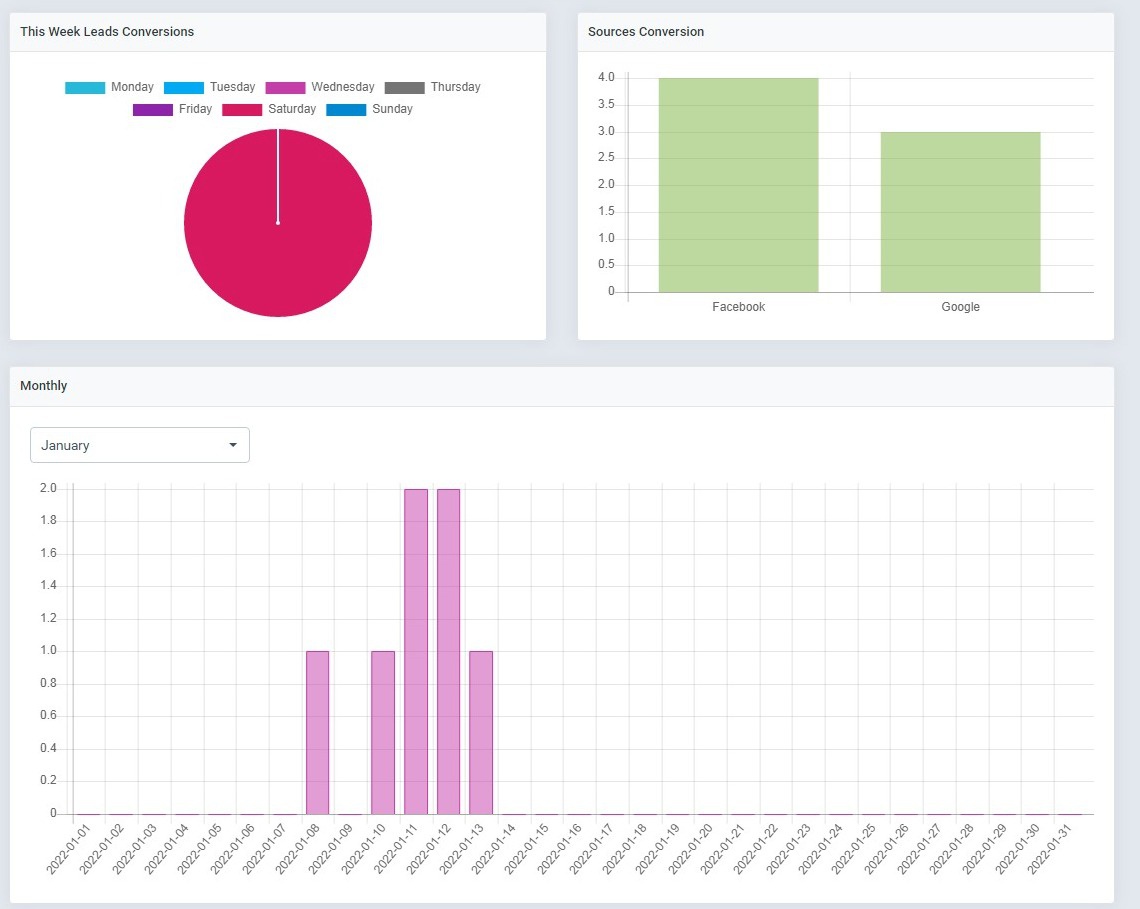
Task: Click the red Saturday pie slice
Action: click(278, 250)
